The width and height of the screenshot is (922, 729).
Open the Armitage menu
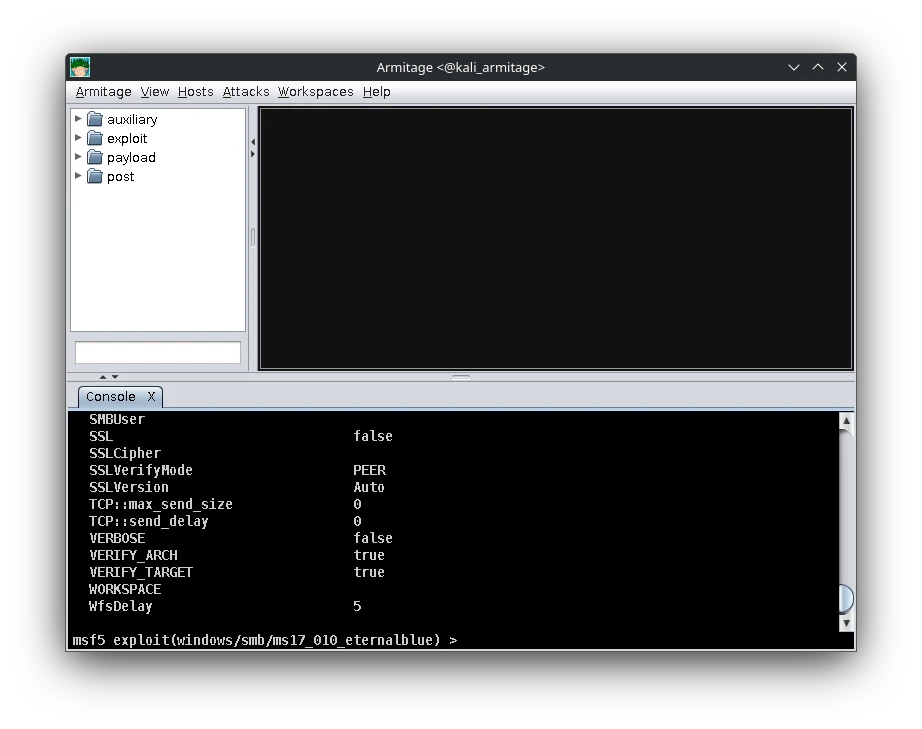click(103, 92)
